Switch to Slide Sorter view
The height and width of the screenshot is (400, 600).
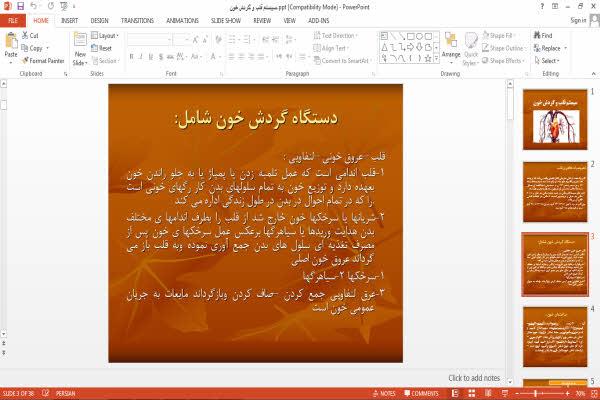[472, 393]
